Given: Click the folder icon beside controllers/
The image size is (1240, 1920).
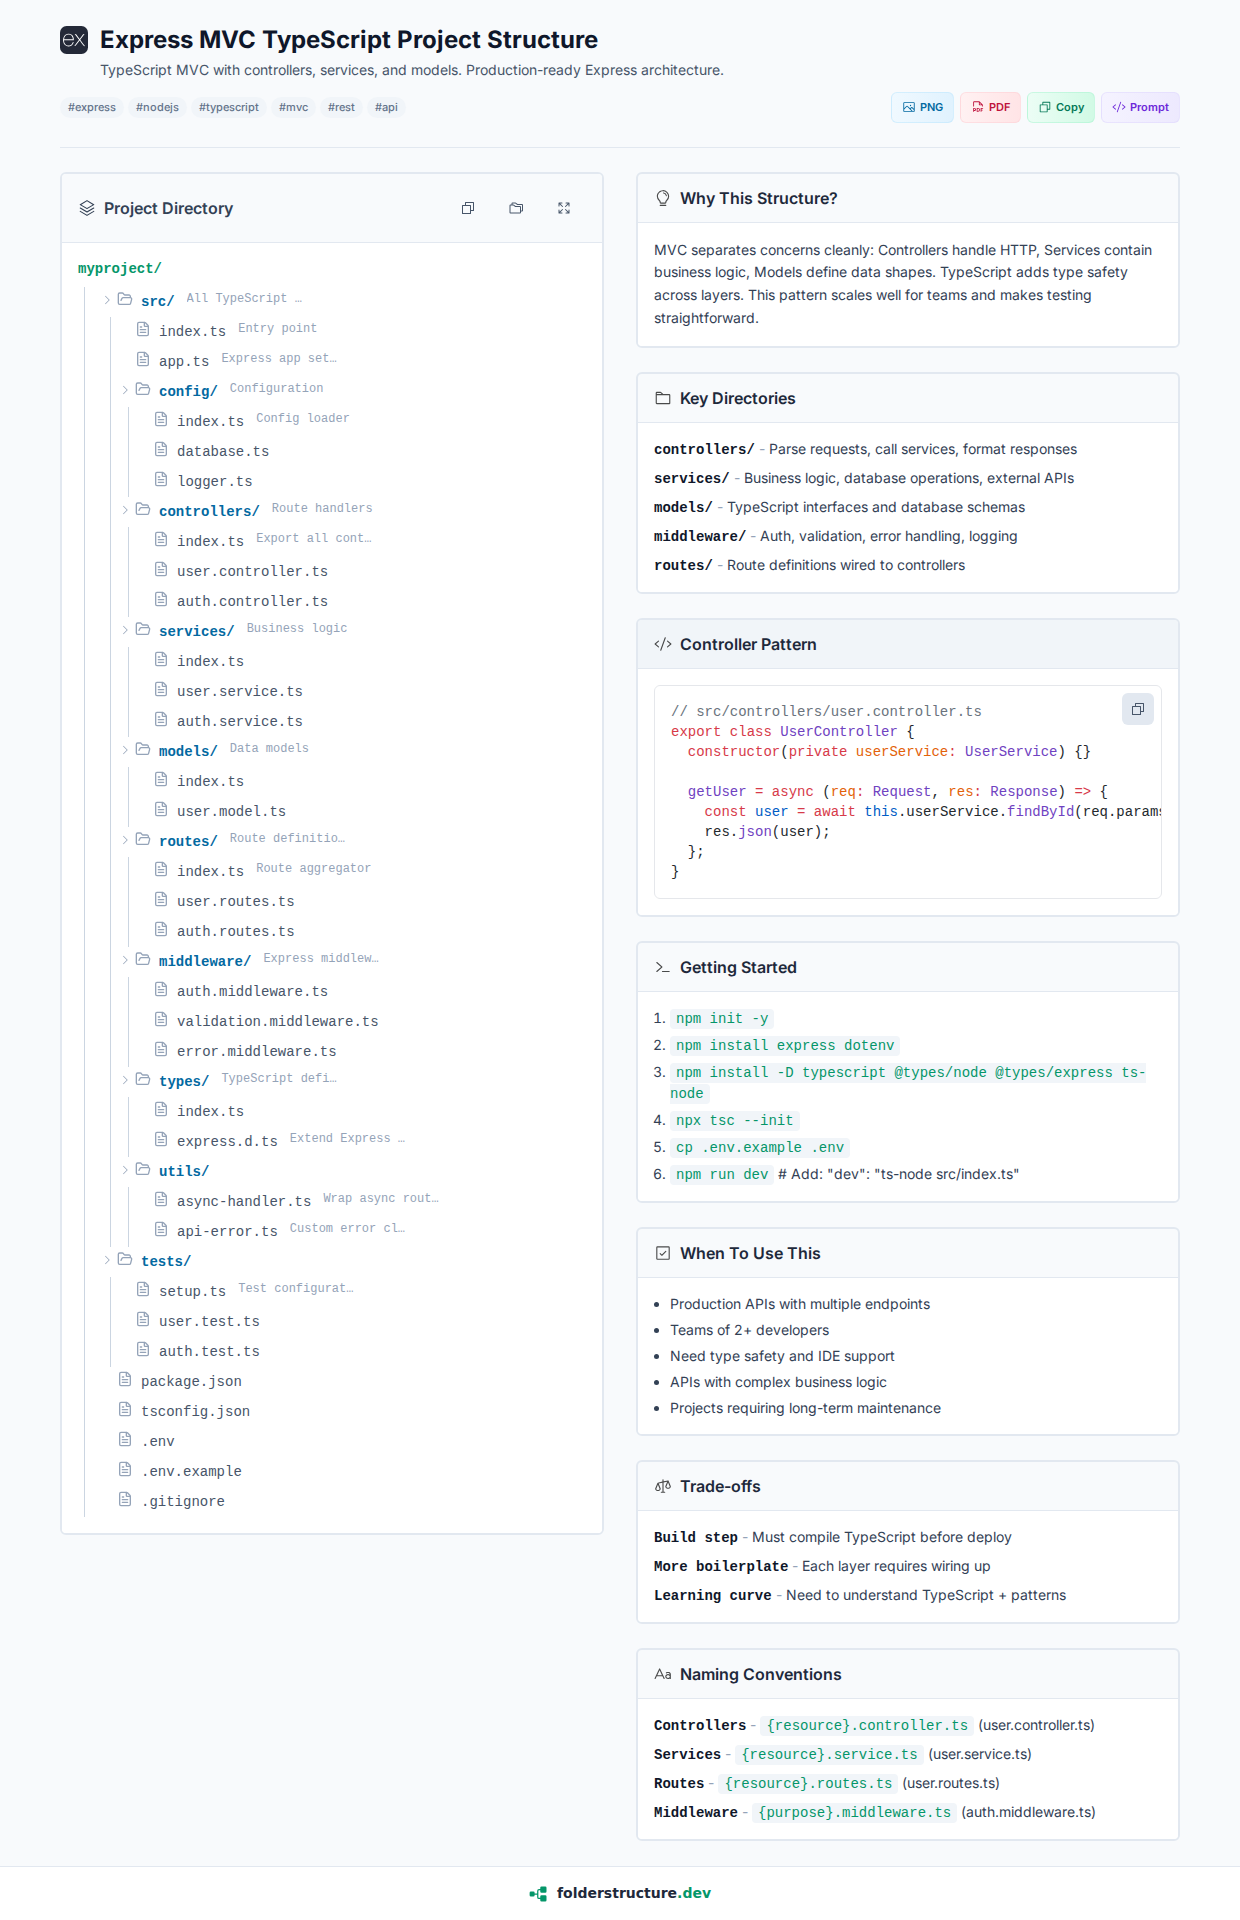Looking at the screenshot, I should coord(143,510).
